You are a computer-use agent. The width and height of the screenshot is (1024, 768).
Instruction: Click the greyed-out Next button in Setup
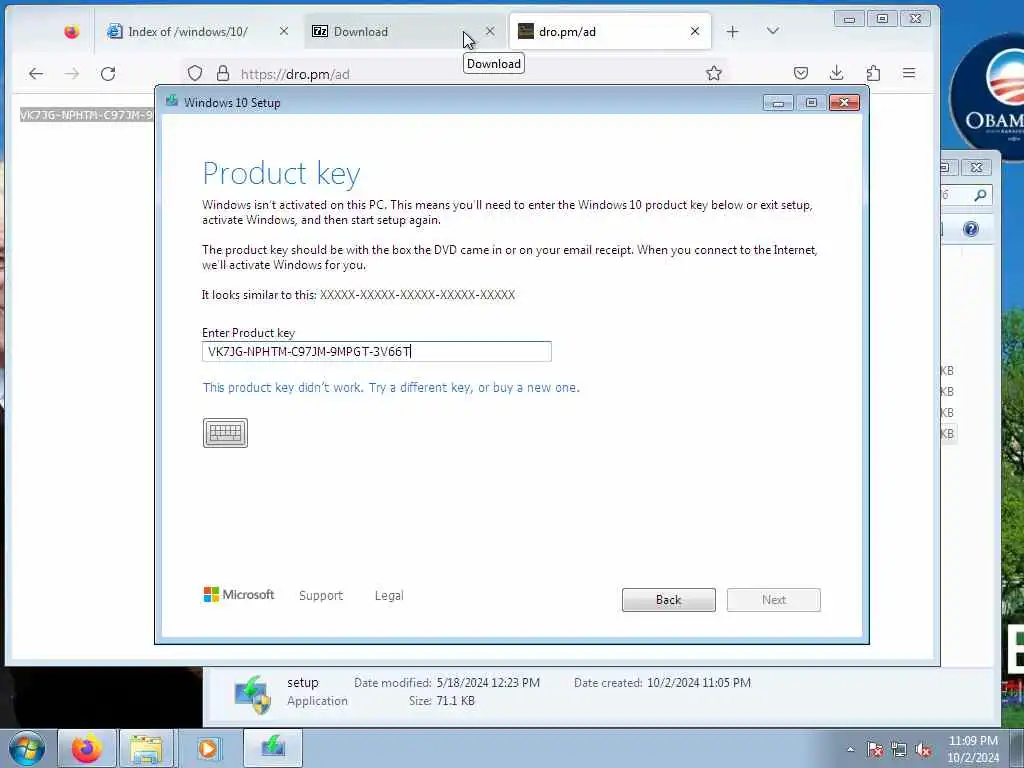click(773, 600)
